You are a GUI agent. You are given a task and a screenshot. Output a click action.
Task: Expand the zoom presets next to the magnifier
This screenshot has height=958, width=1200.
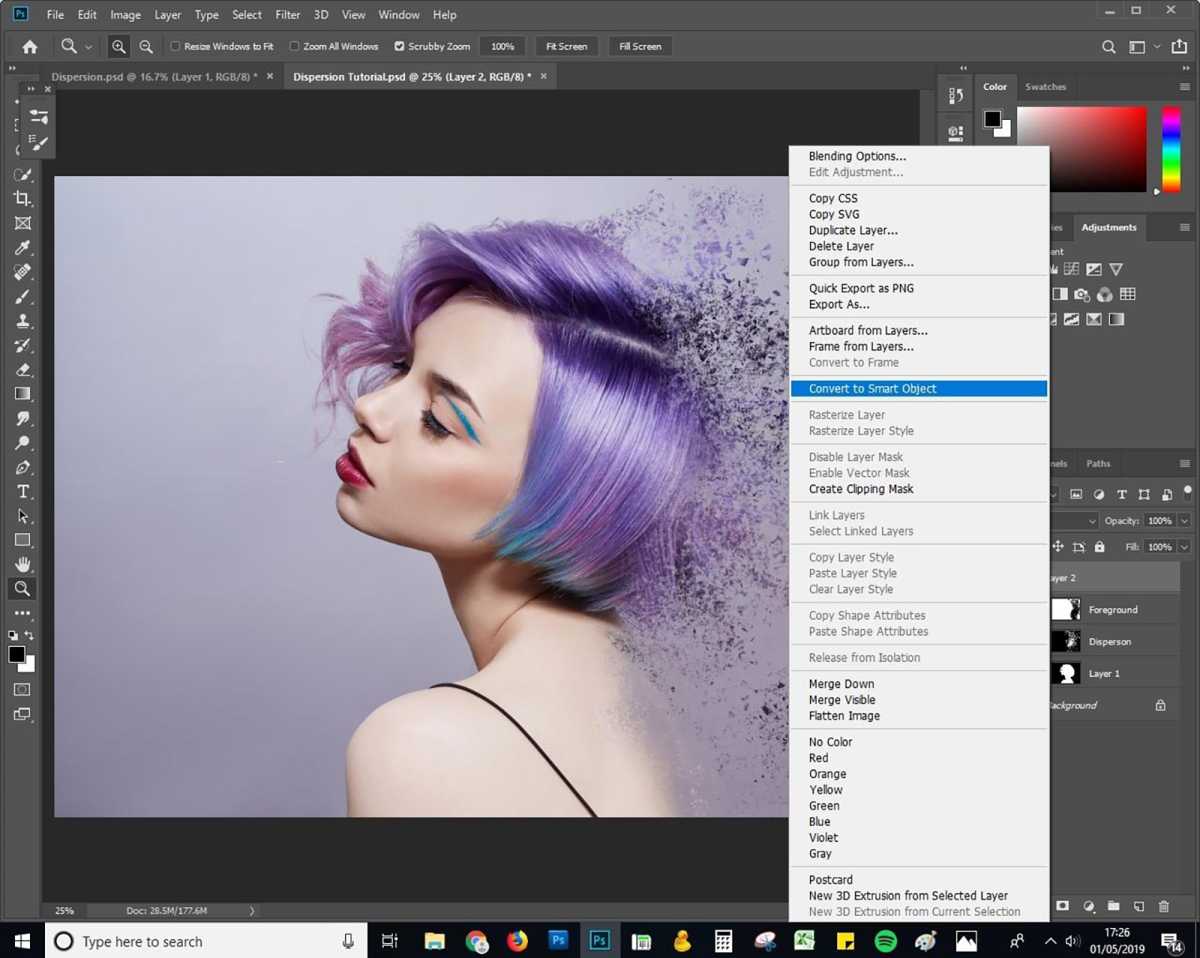click(88, 46)
